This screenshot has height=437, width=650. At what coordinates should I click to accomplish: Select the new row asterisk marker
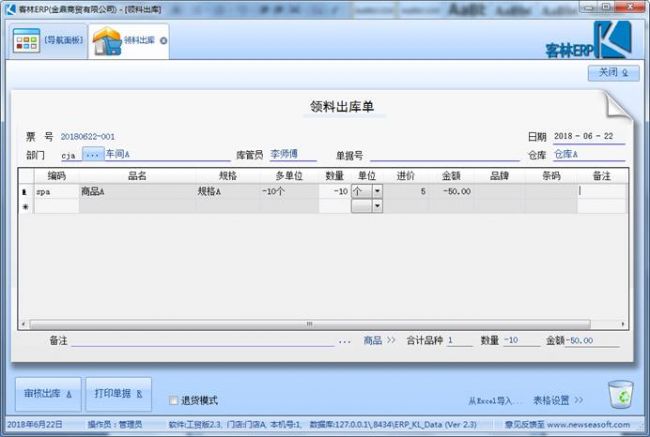(25, 206)
